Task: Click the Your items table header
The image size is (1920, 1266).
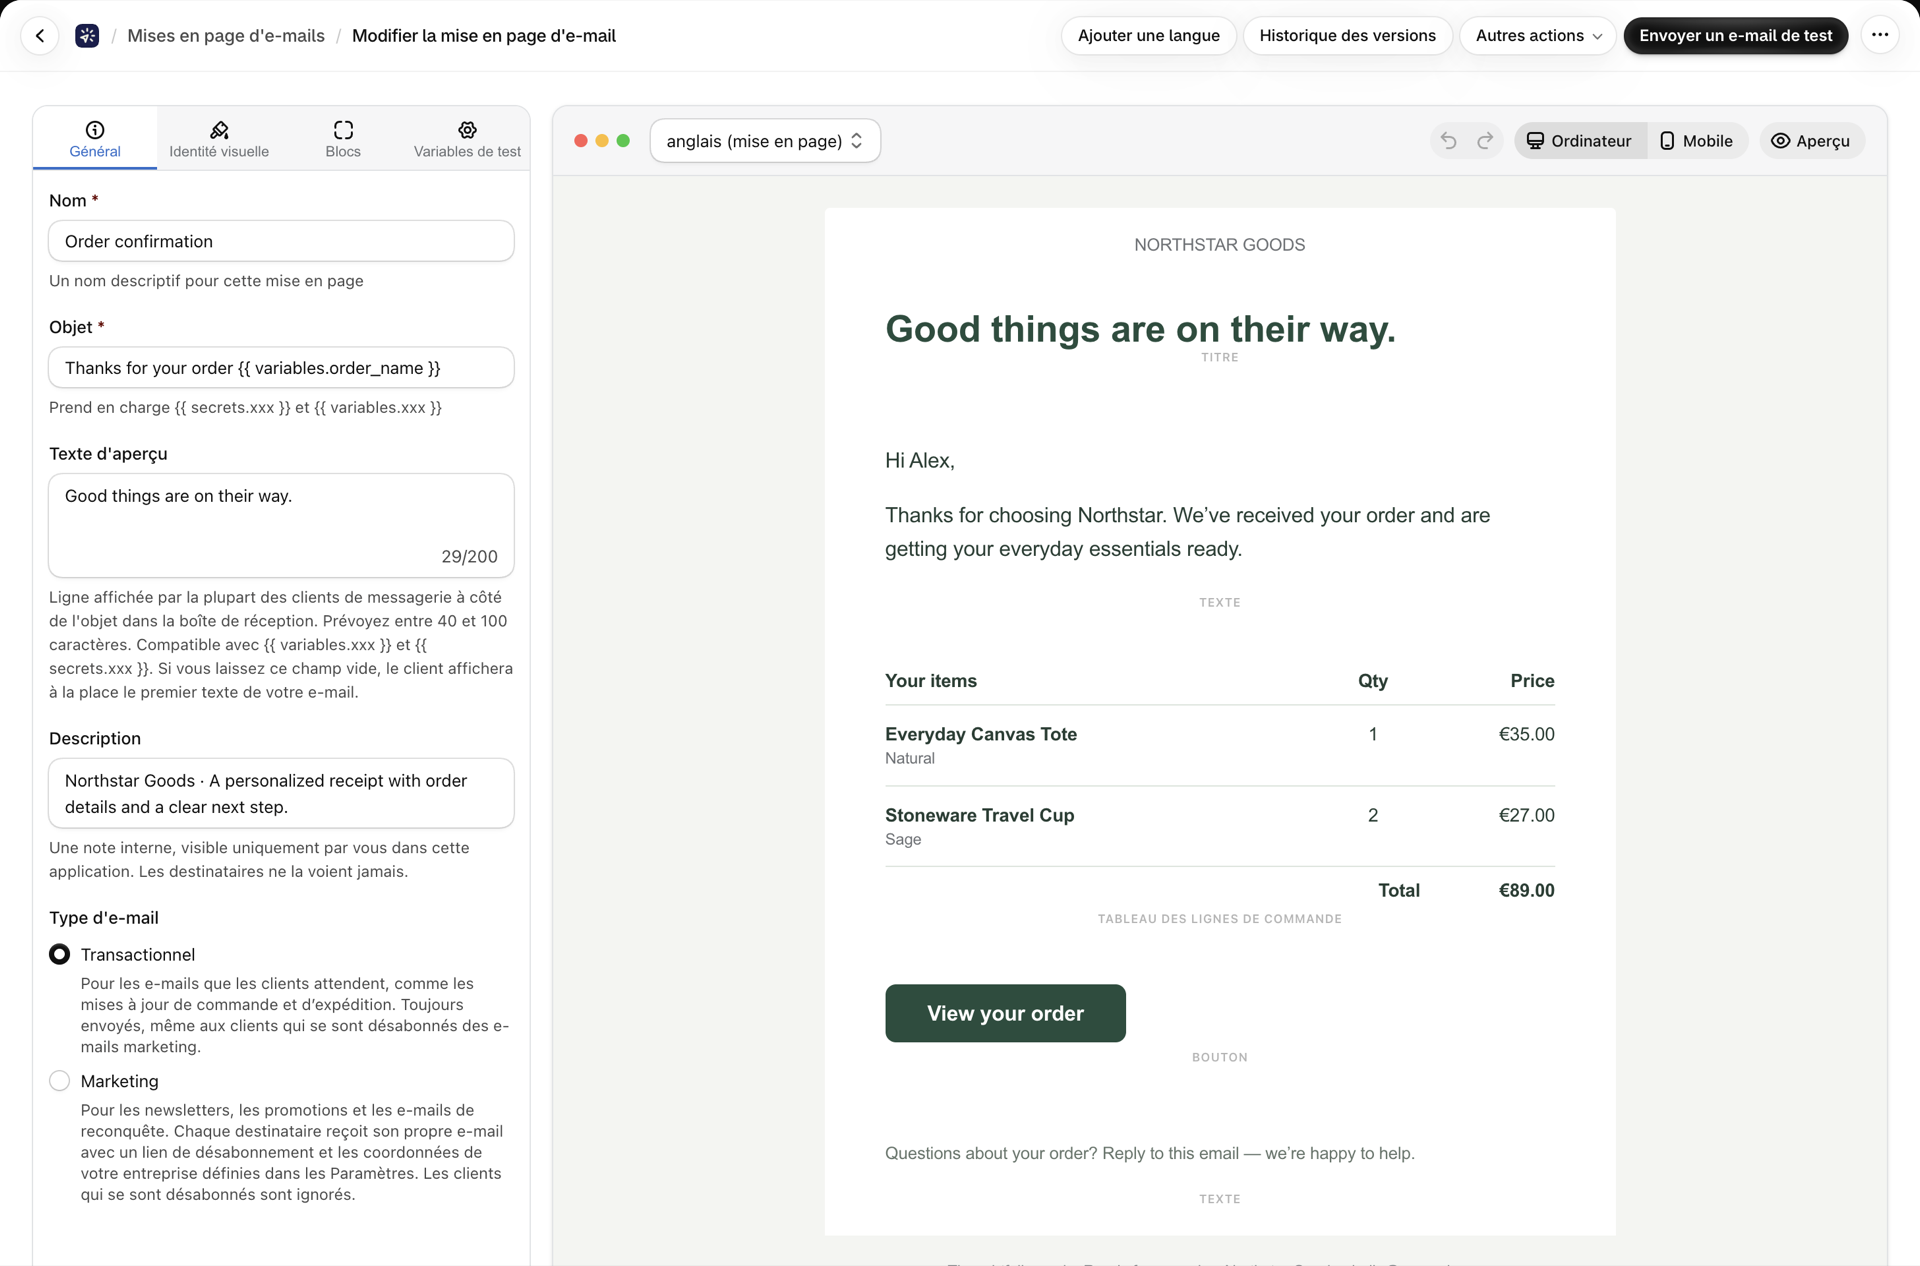Action: coord(931,681)
